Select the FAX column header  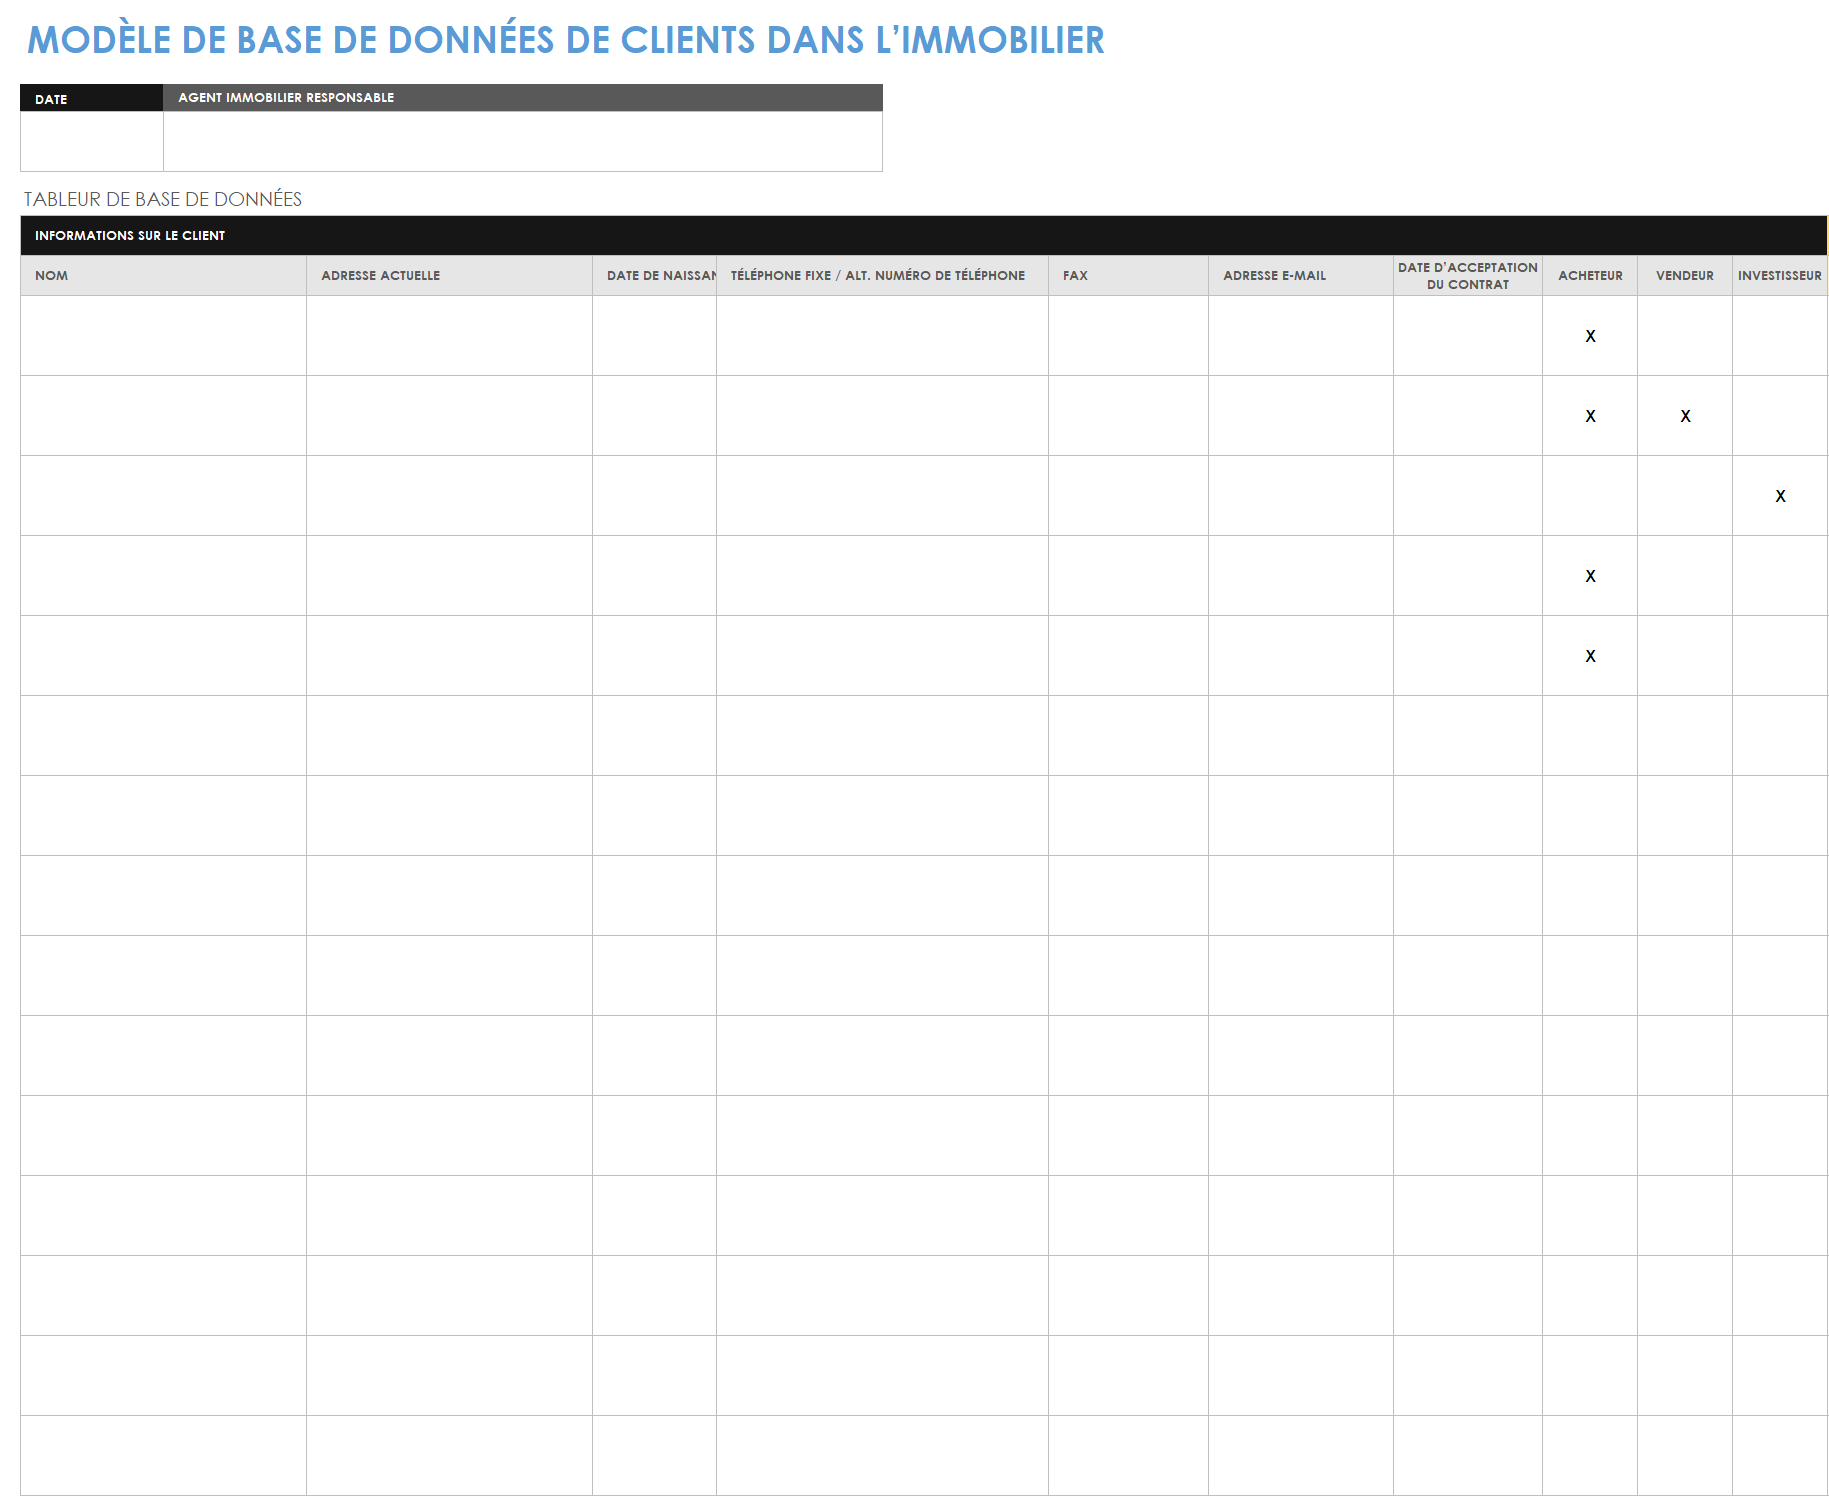(1128, 276)
